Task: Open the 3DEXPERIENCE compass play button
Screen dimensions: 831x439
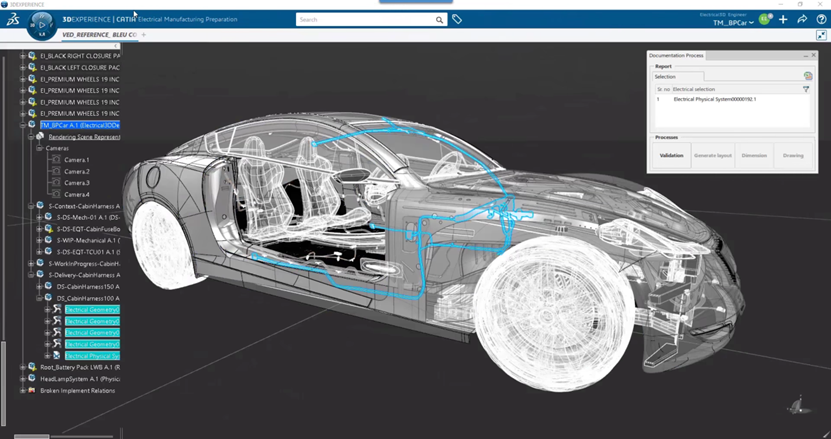Action: tap(41, 24)
